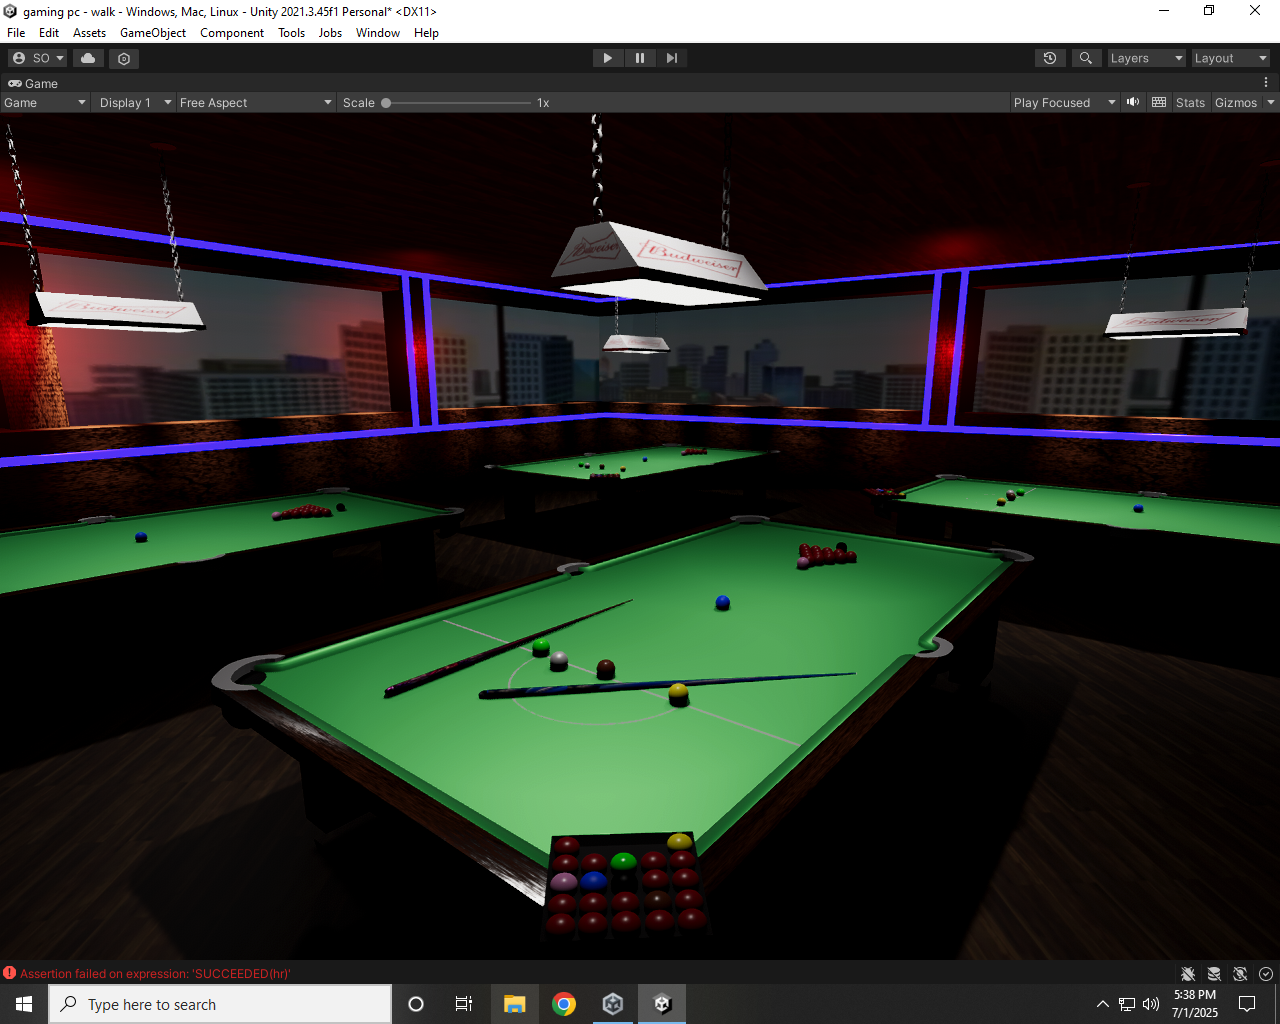Click the Pause button
This screenshot has width=1280, height=1024.
click(x=640, y=58)
